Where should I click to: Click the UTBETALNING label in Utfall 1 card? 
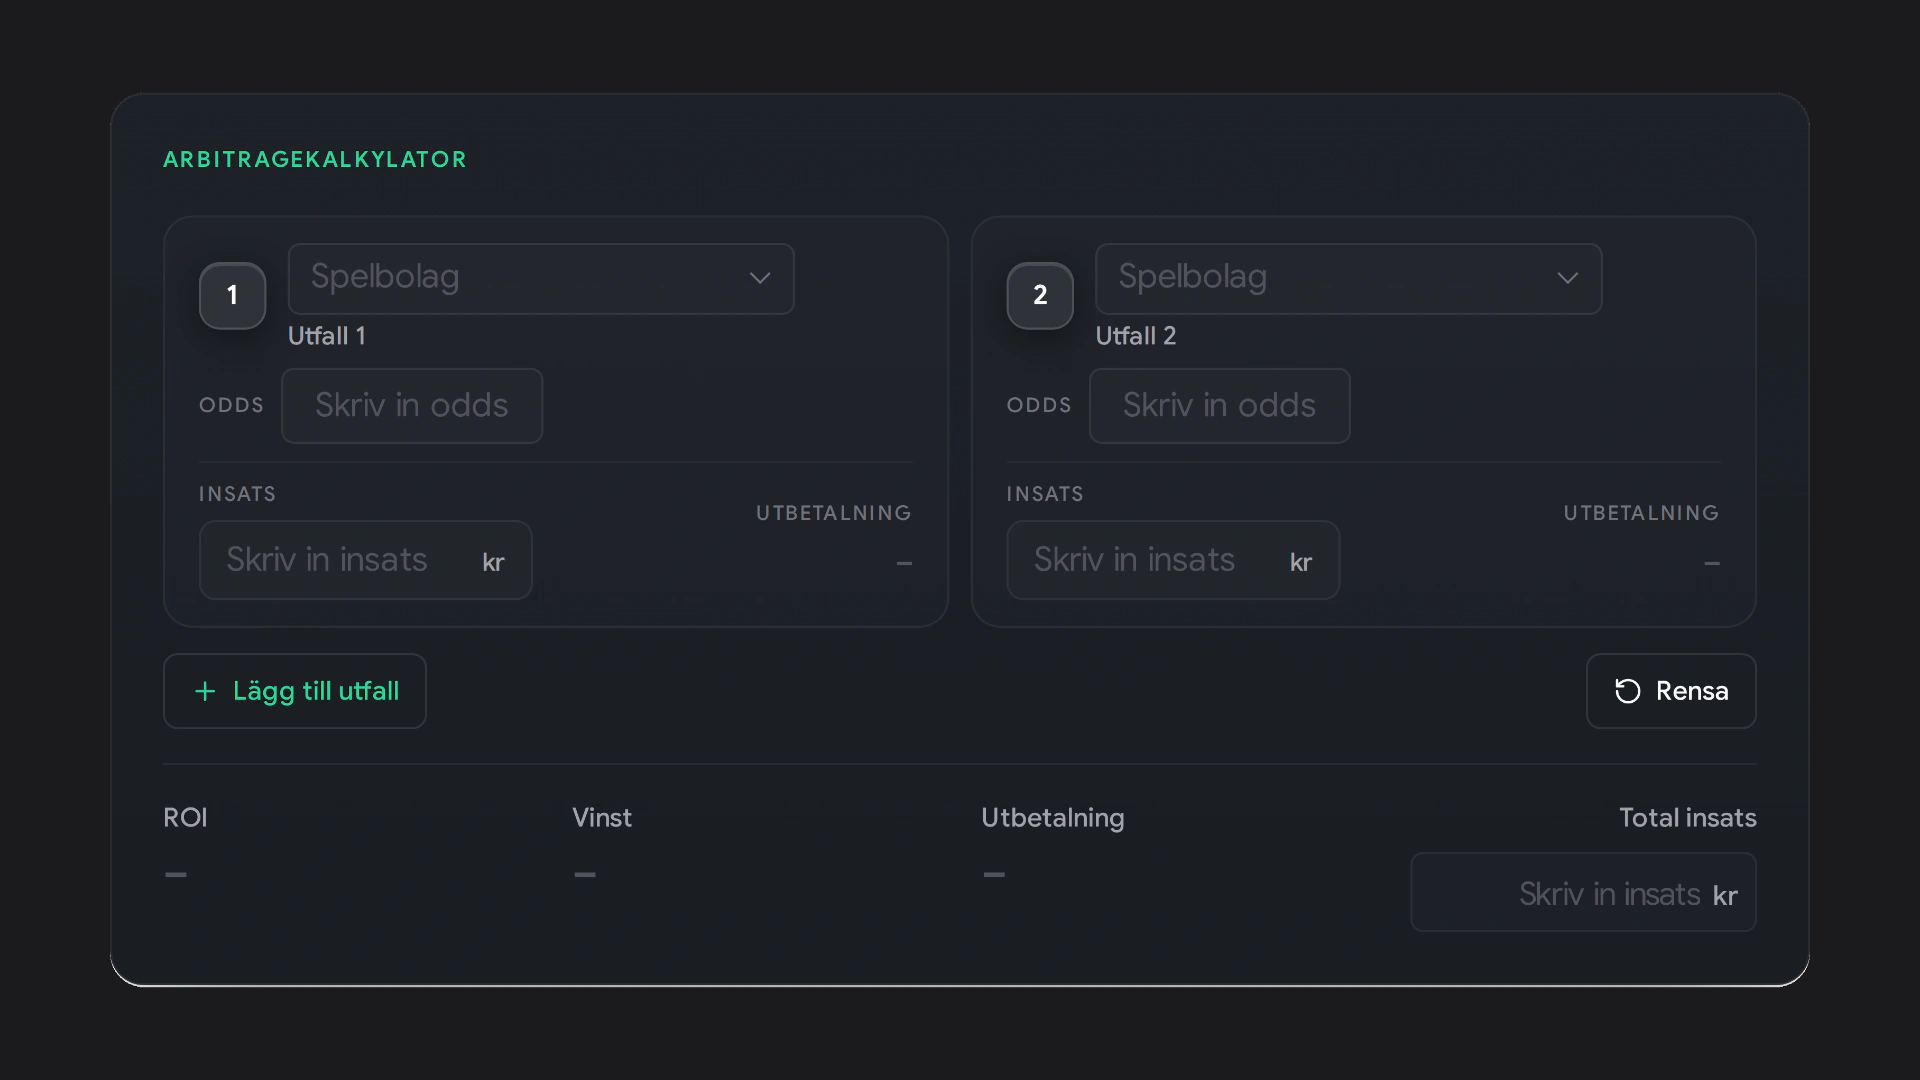(834, 513)
